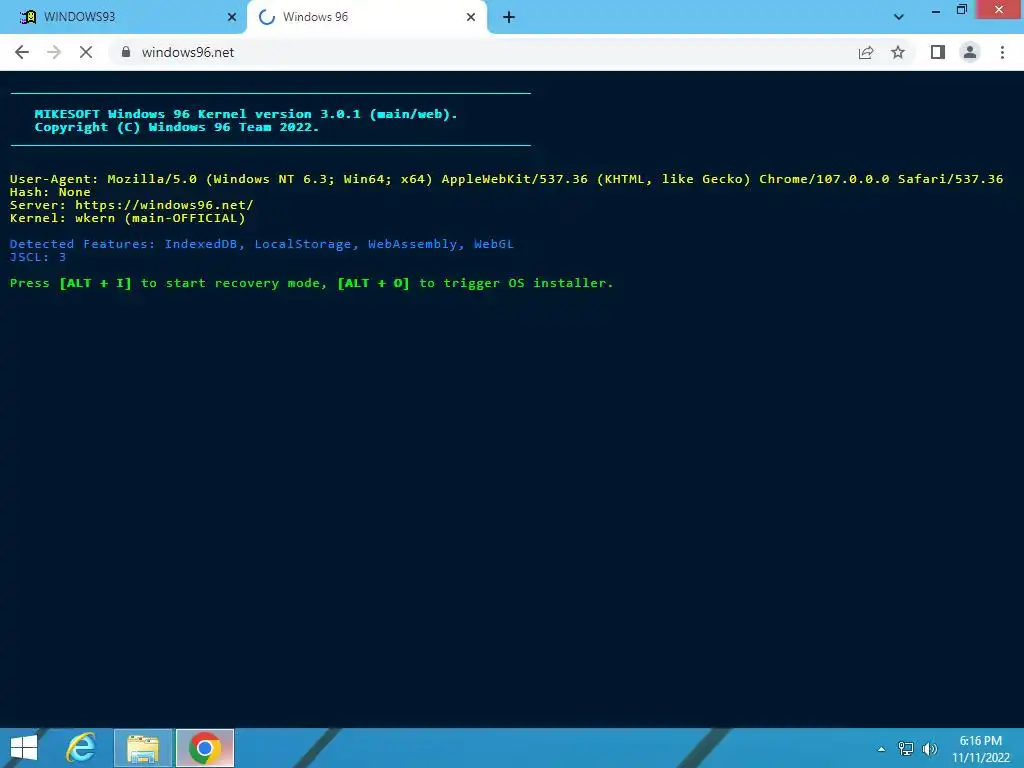This screenshot has height=768, width=1024.
Task: Show hidden system tray icons
Action: [882, 749]
